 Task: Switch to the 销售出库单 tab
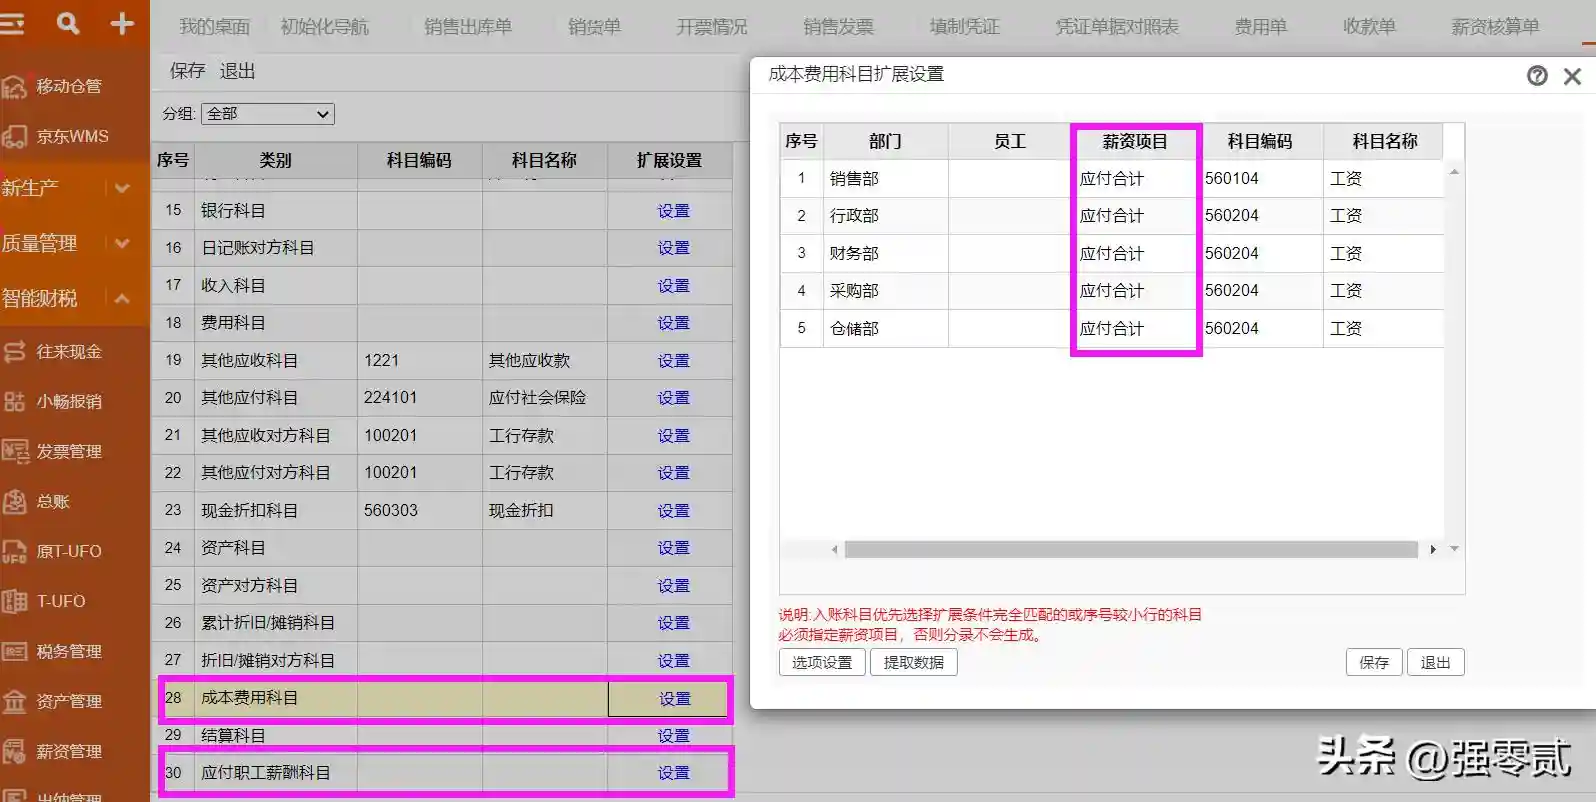[x=467, y=27]
